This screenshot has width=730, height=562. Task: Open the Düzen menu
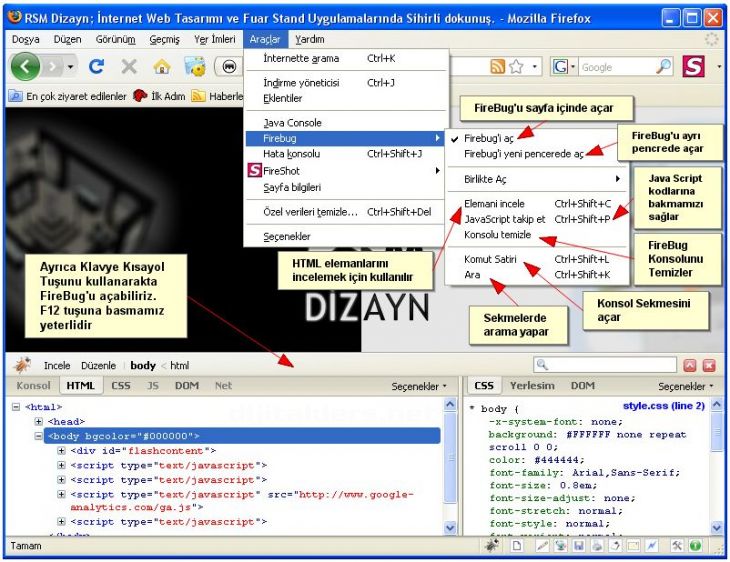click(68, 39)
